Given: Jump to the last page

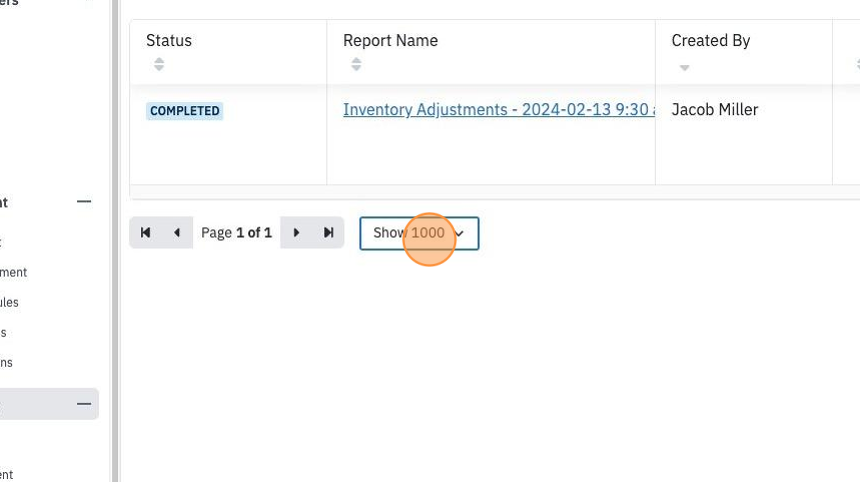Looking at the screenshot, I should 328,233.
